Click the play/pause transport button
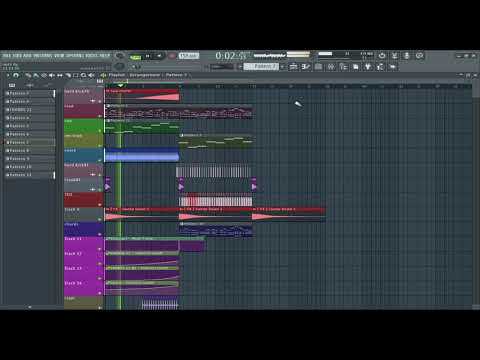This screenshot has height=360, width=480. click(x=147, y=56)
